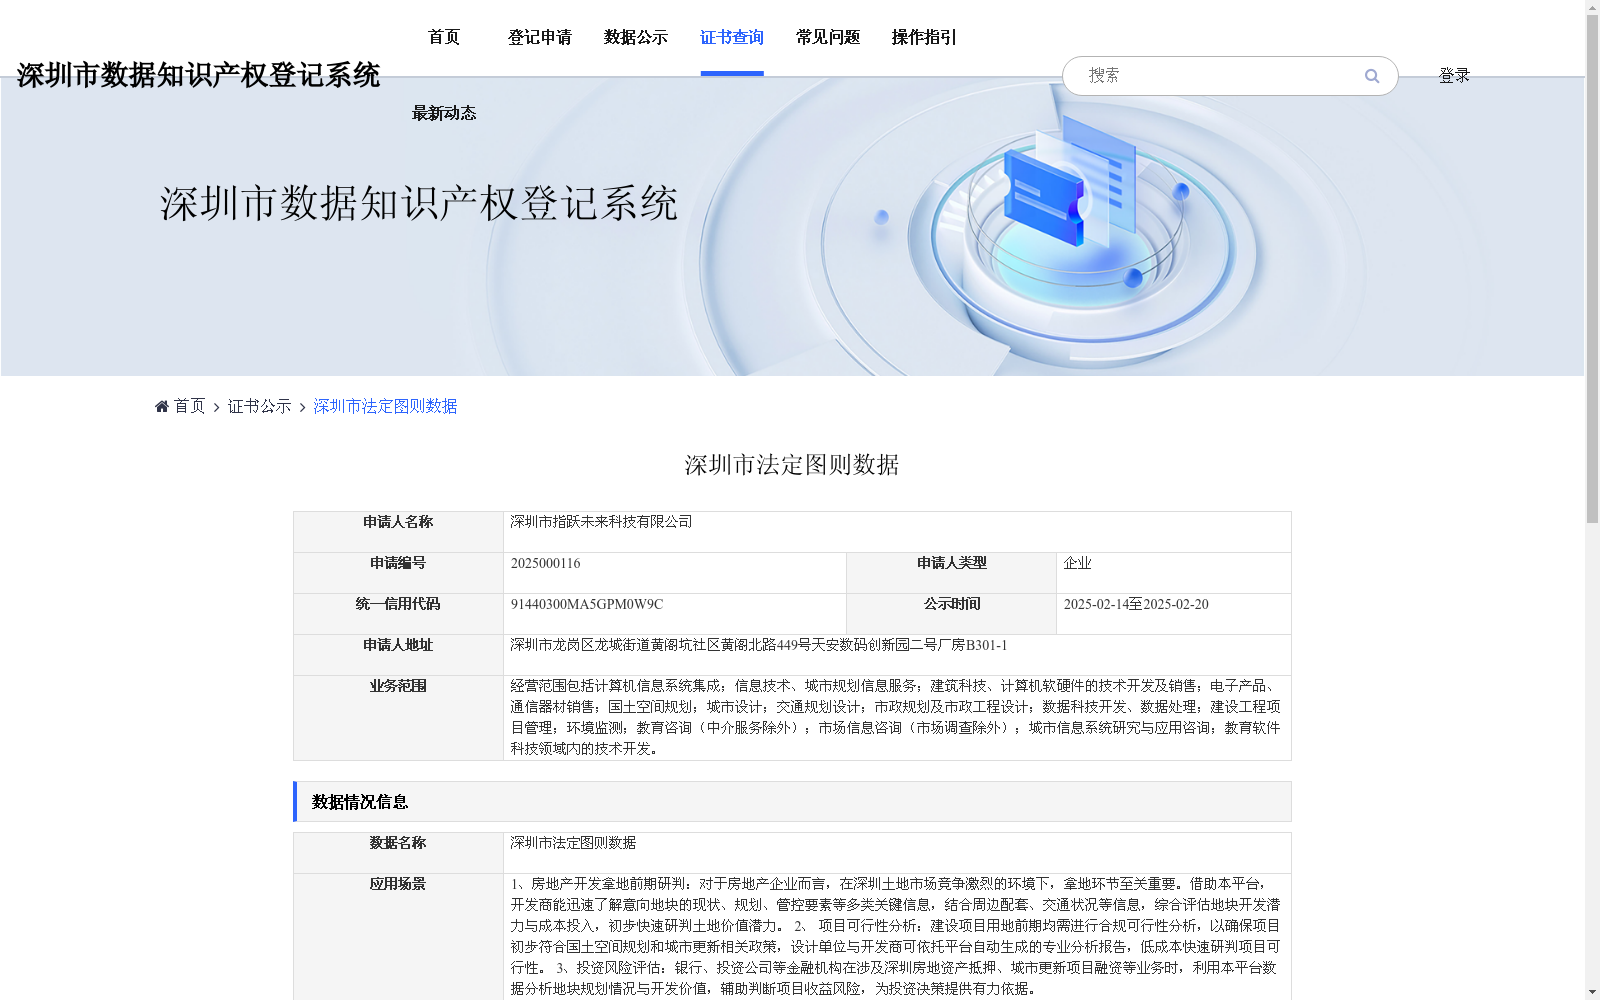Image resolution: width=1600 pixels, height=1000 pixels.
Task: Click the business scope description paragraph
Action: [895, 717]
